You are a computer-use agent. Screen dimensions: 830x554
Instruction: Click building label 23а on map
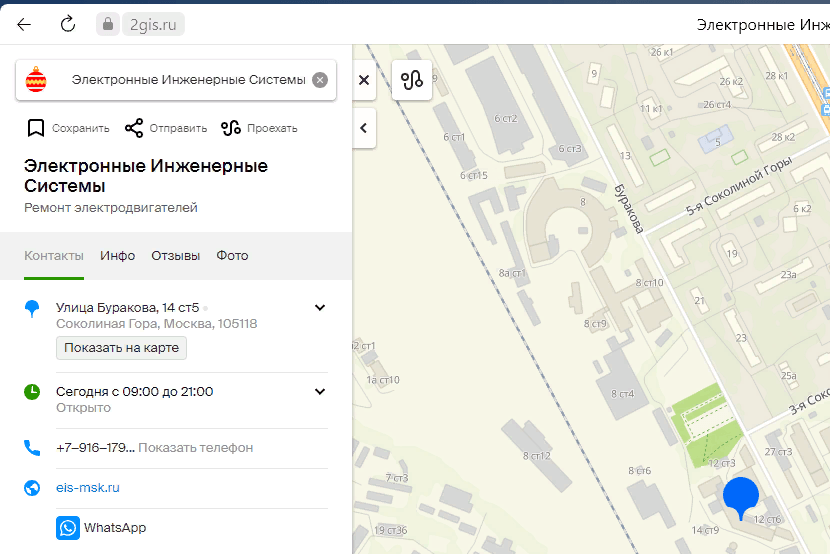[x=789, y=275]
